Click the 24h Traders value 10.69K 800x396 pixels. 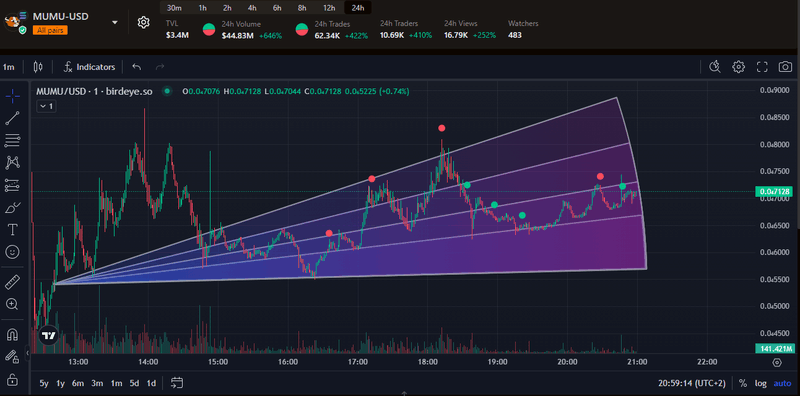pyautogui.click(x=392, y=35)
